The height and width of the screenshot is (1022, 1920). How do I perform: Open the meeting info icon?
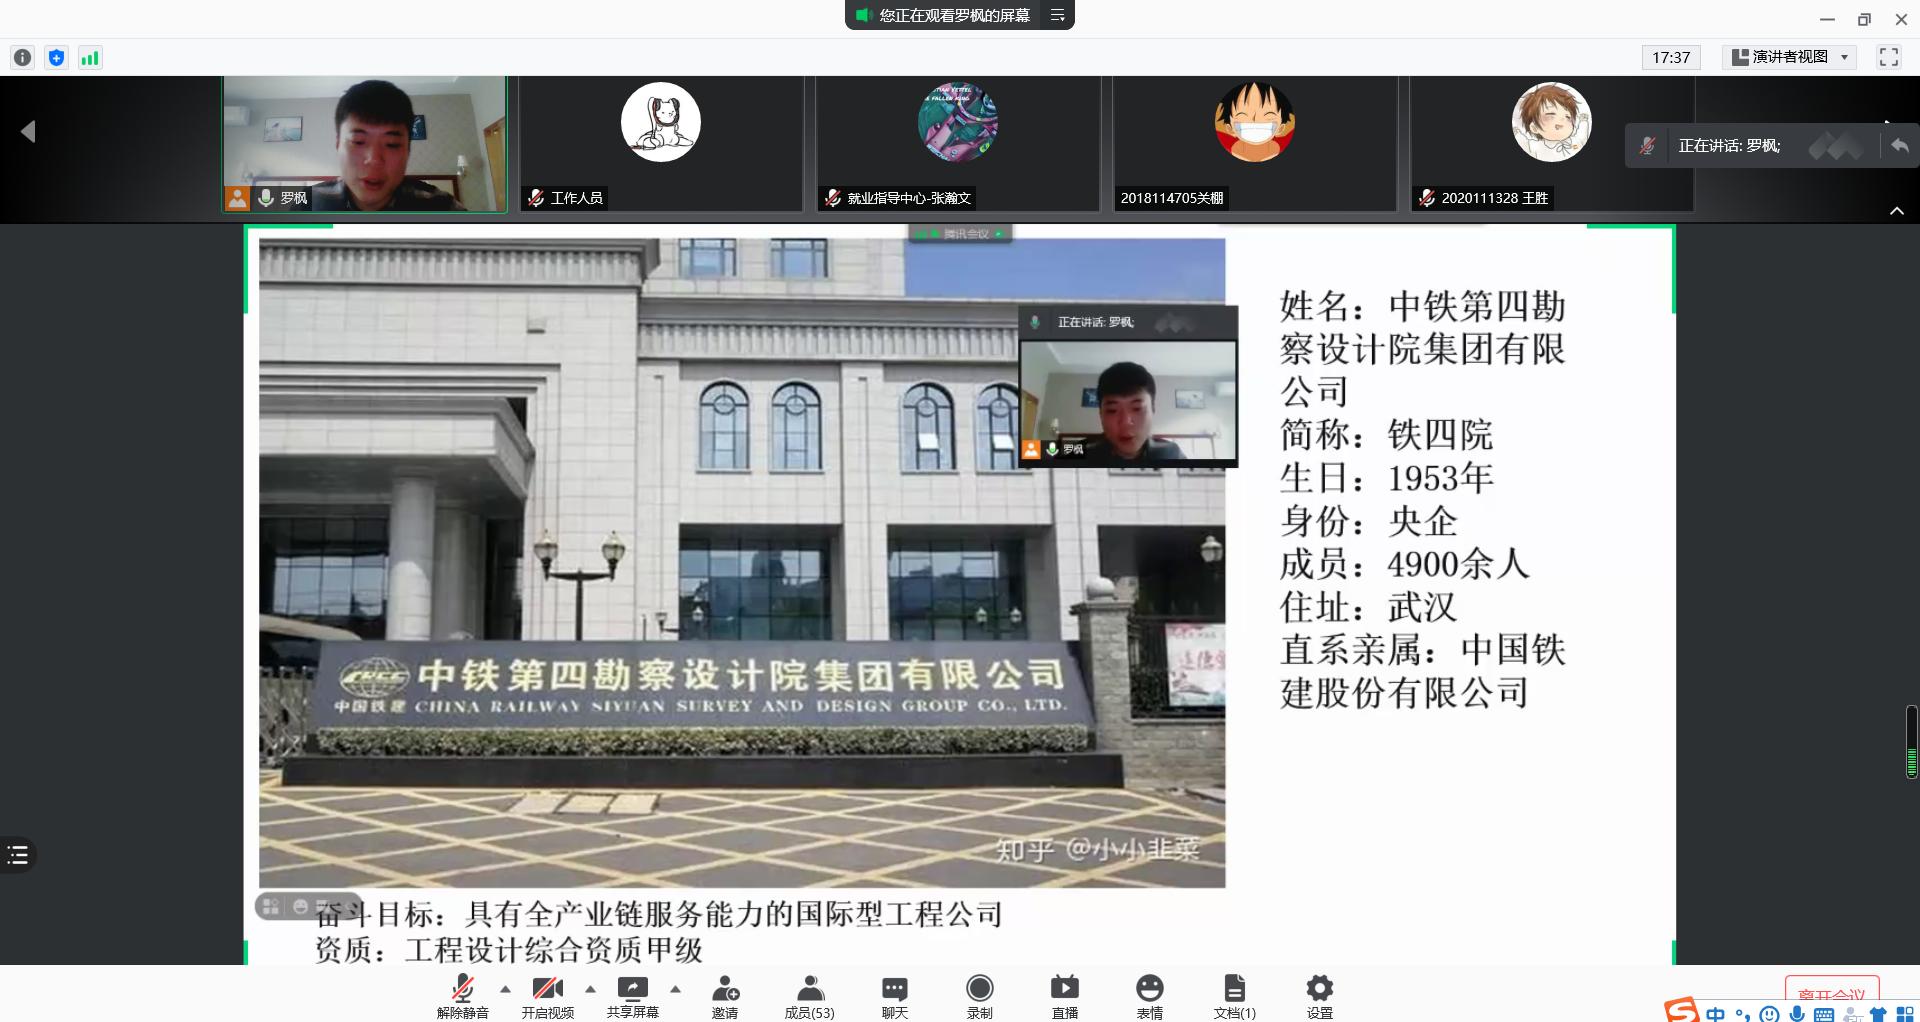pos(23,58)
